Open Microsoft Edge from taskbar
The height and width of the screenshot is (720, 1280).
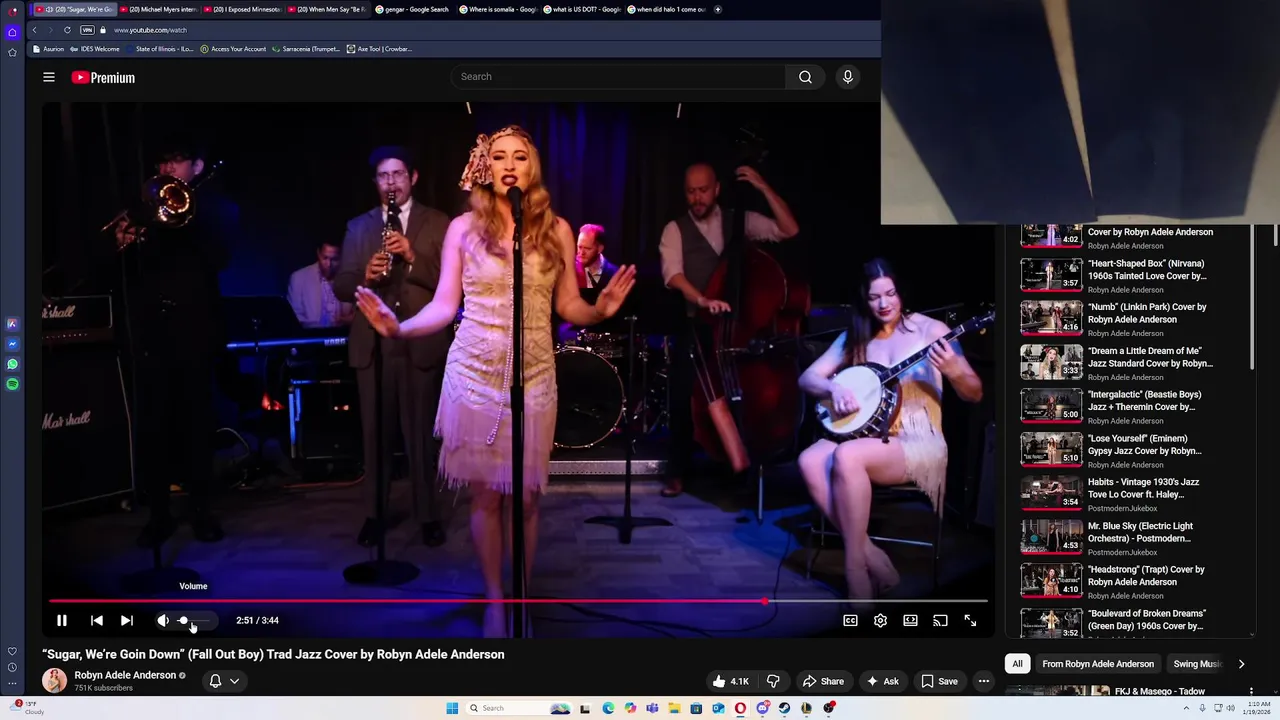pos(608,708)
